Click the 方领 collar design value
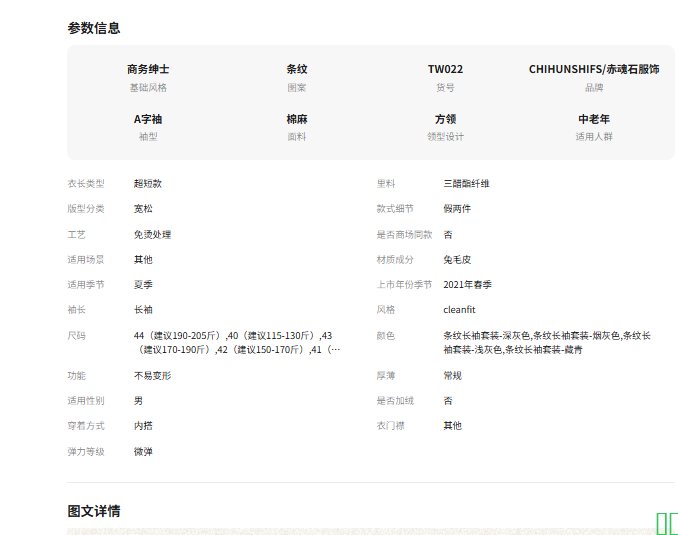Screen dimensions: 678x535 coord(445,118)
